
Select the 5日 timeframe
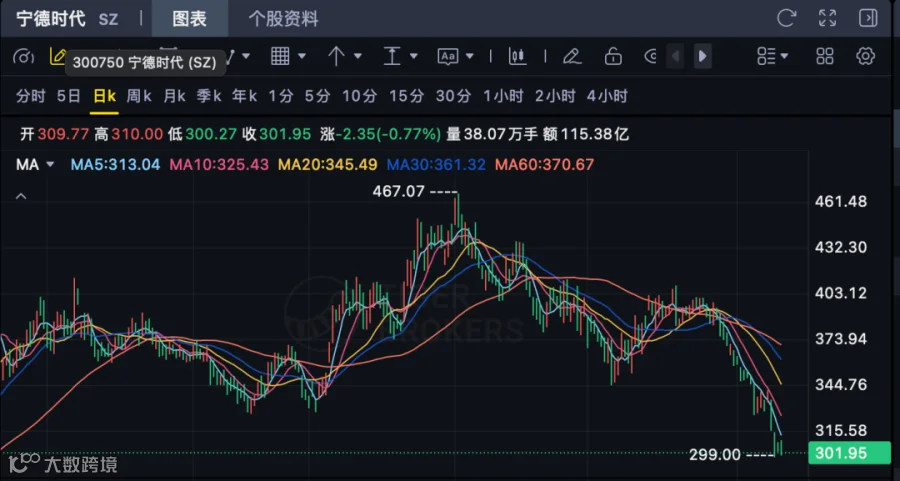[69, 96]
